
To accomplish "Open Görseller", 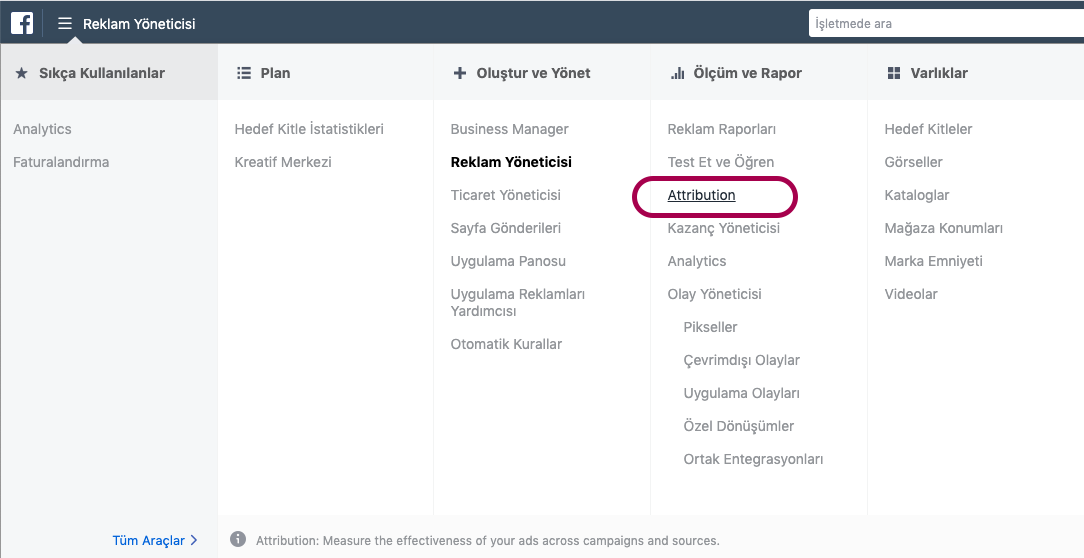I will coord(913,162).
